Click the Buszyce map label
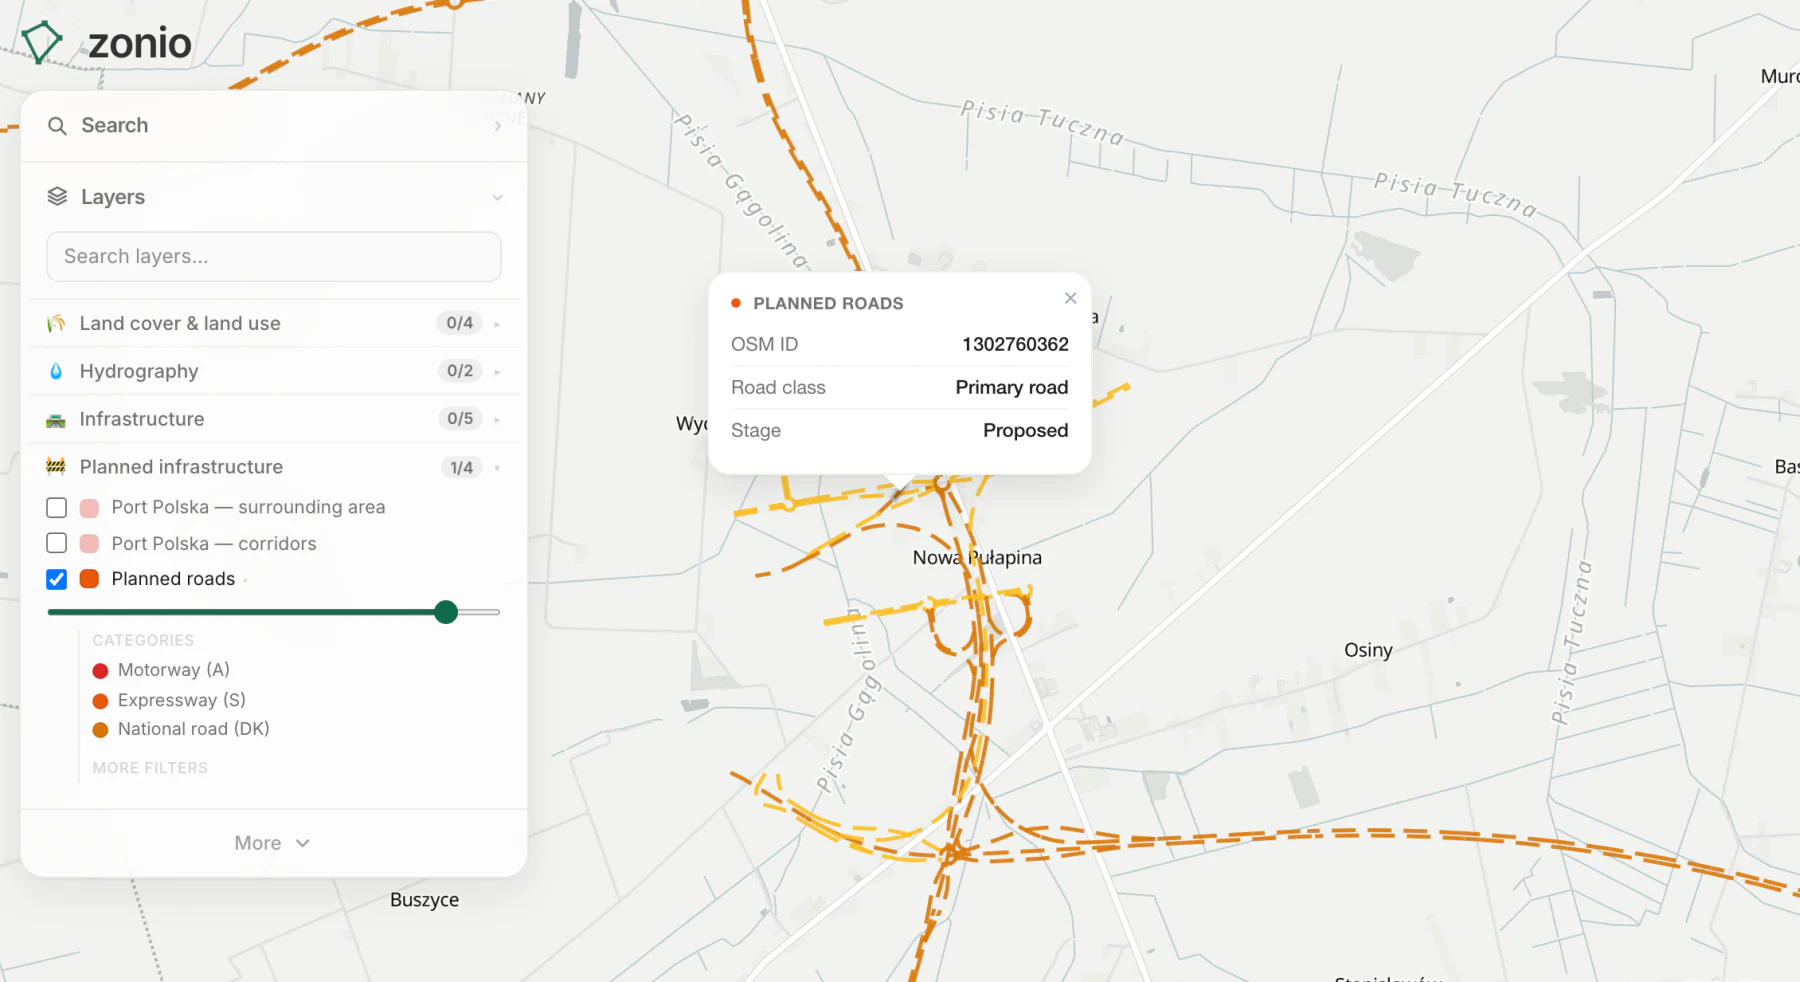 pyautogui.click(x=424, y=900)
